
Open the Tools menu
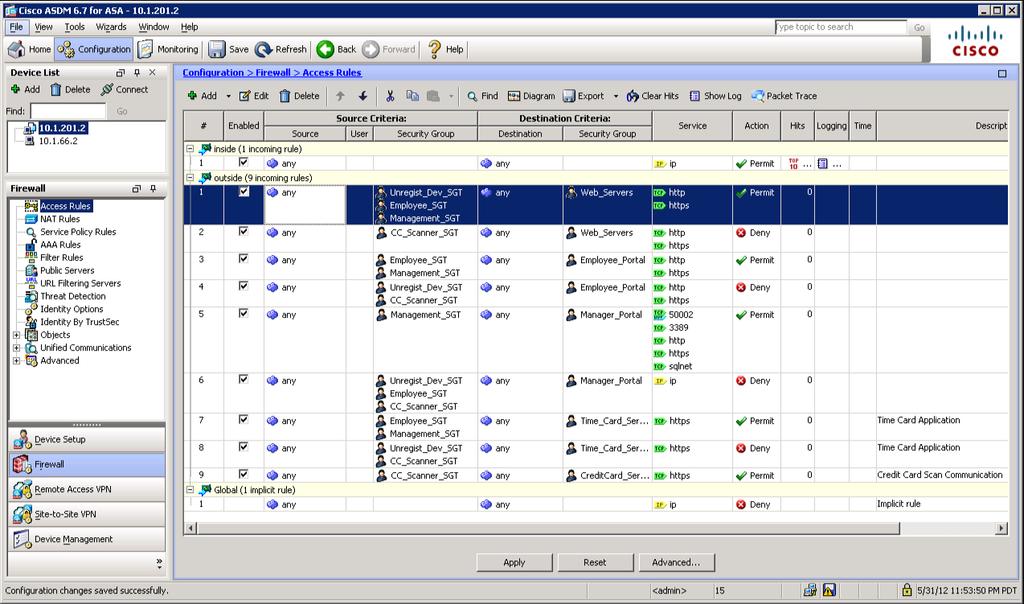74,27
